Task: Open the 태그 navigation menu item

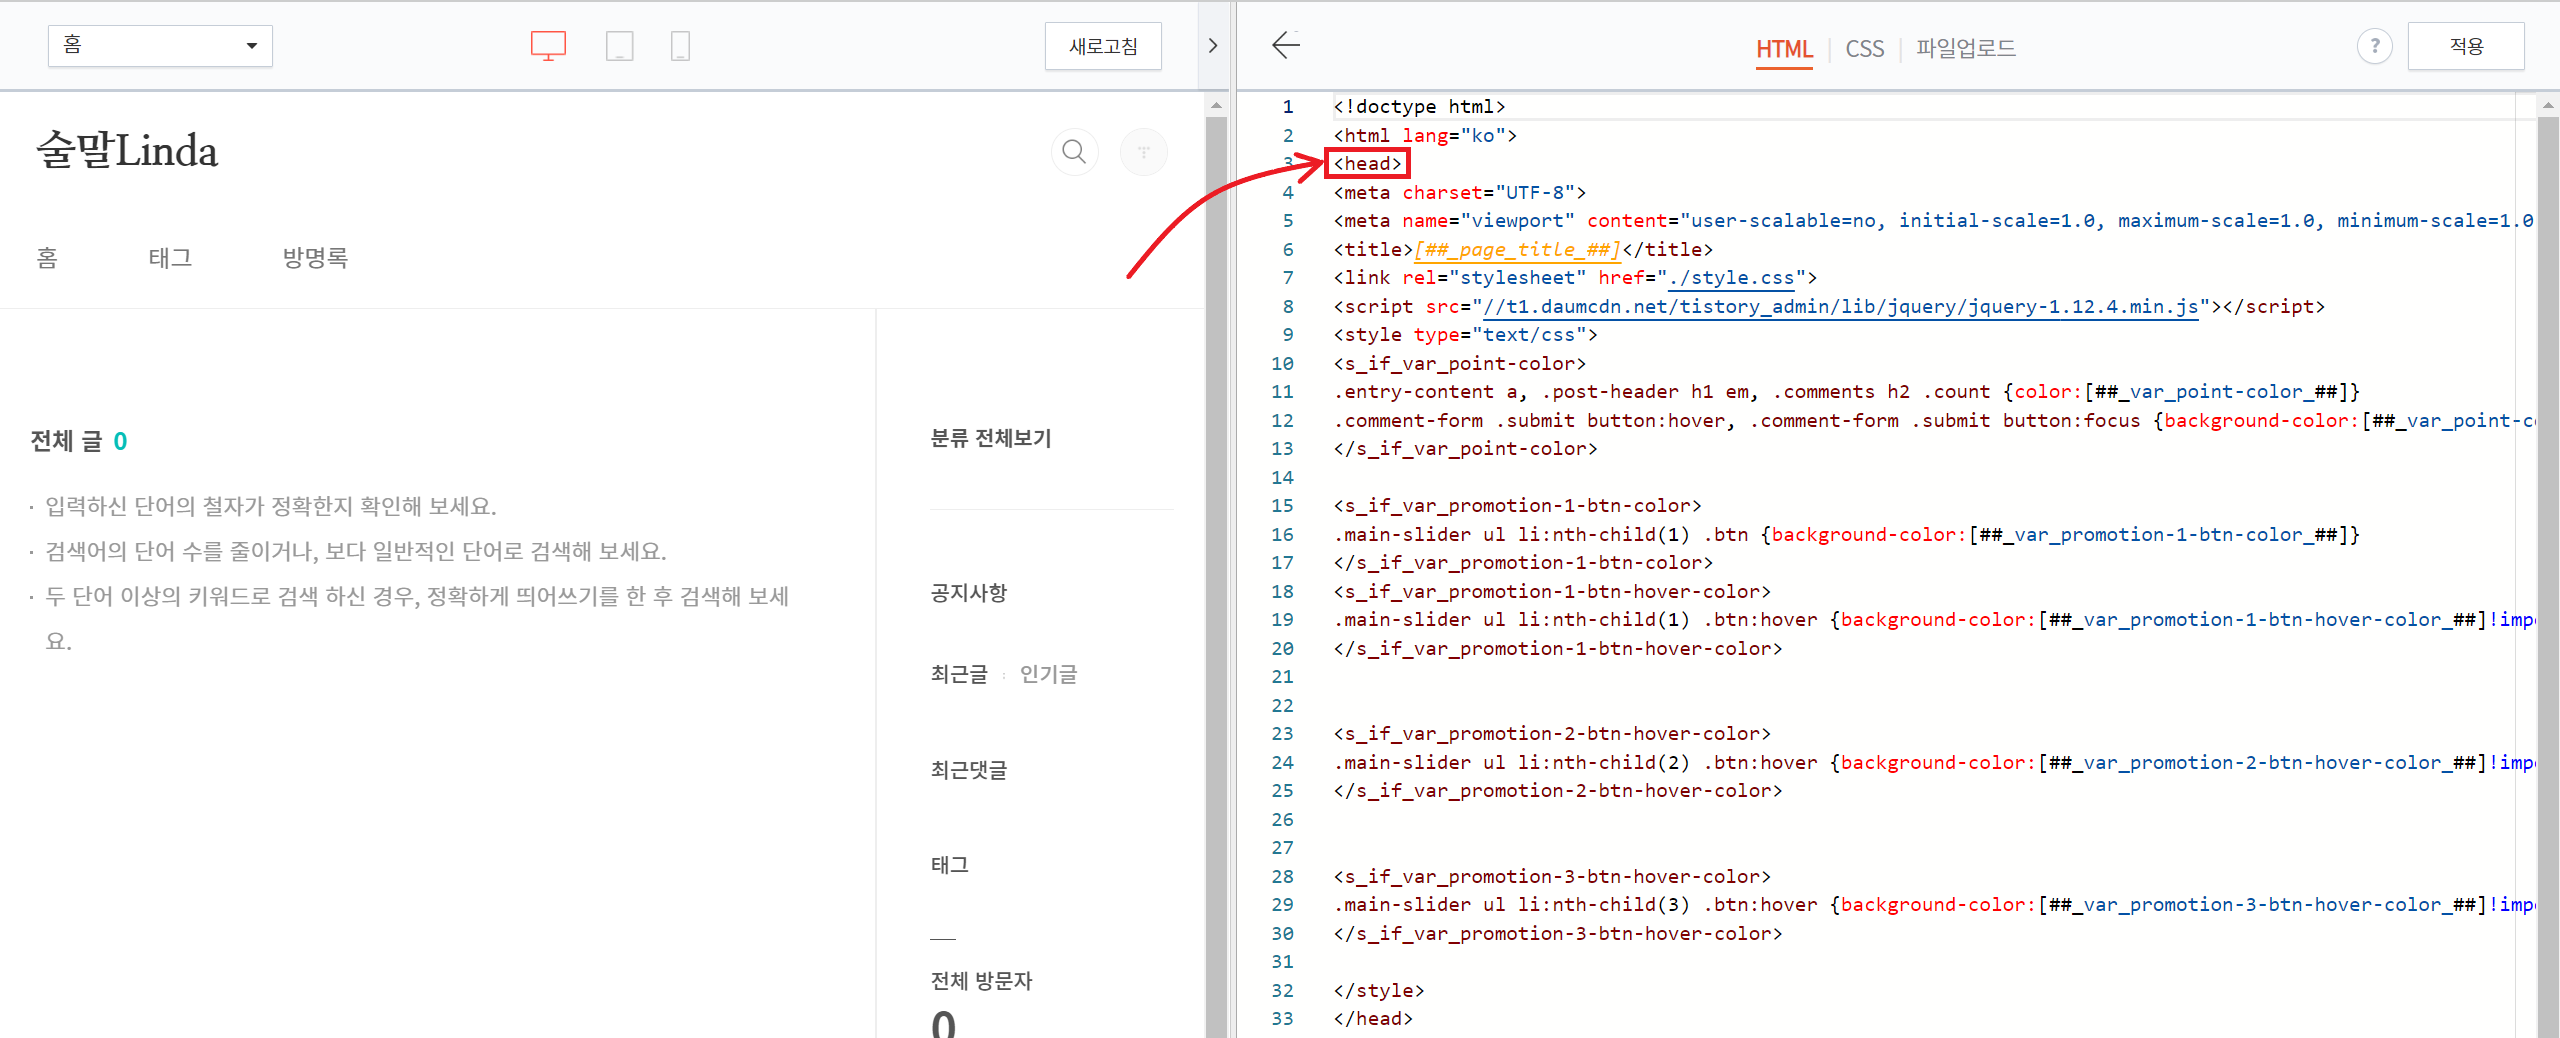Action: pyautogui.click(x=170, y=258)
